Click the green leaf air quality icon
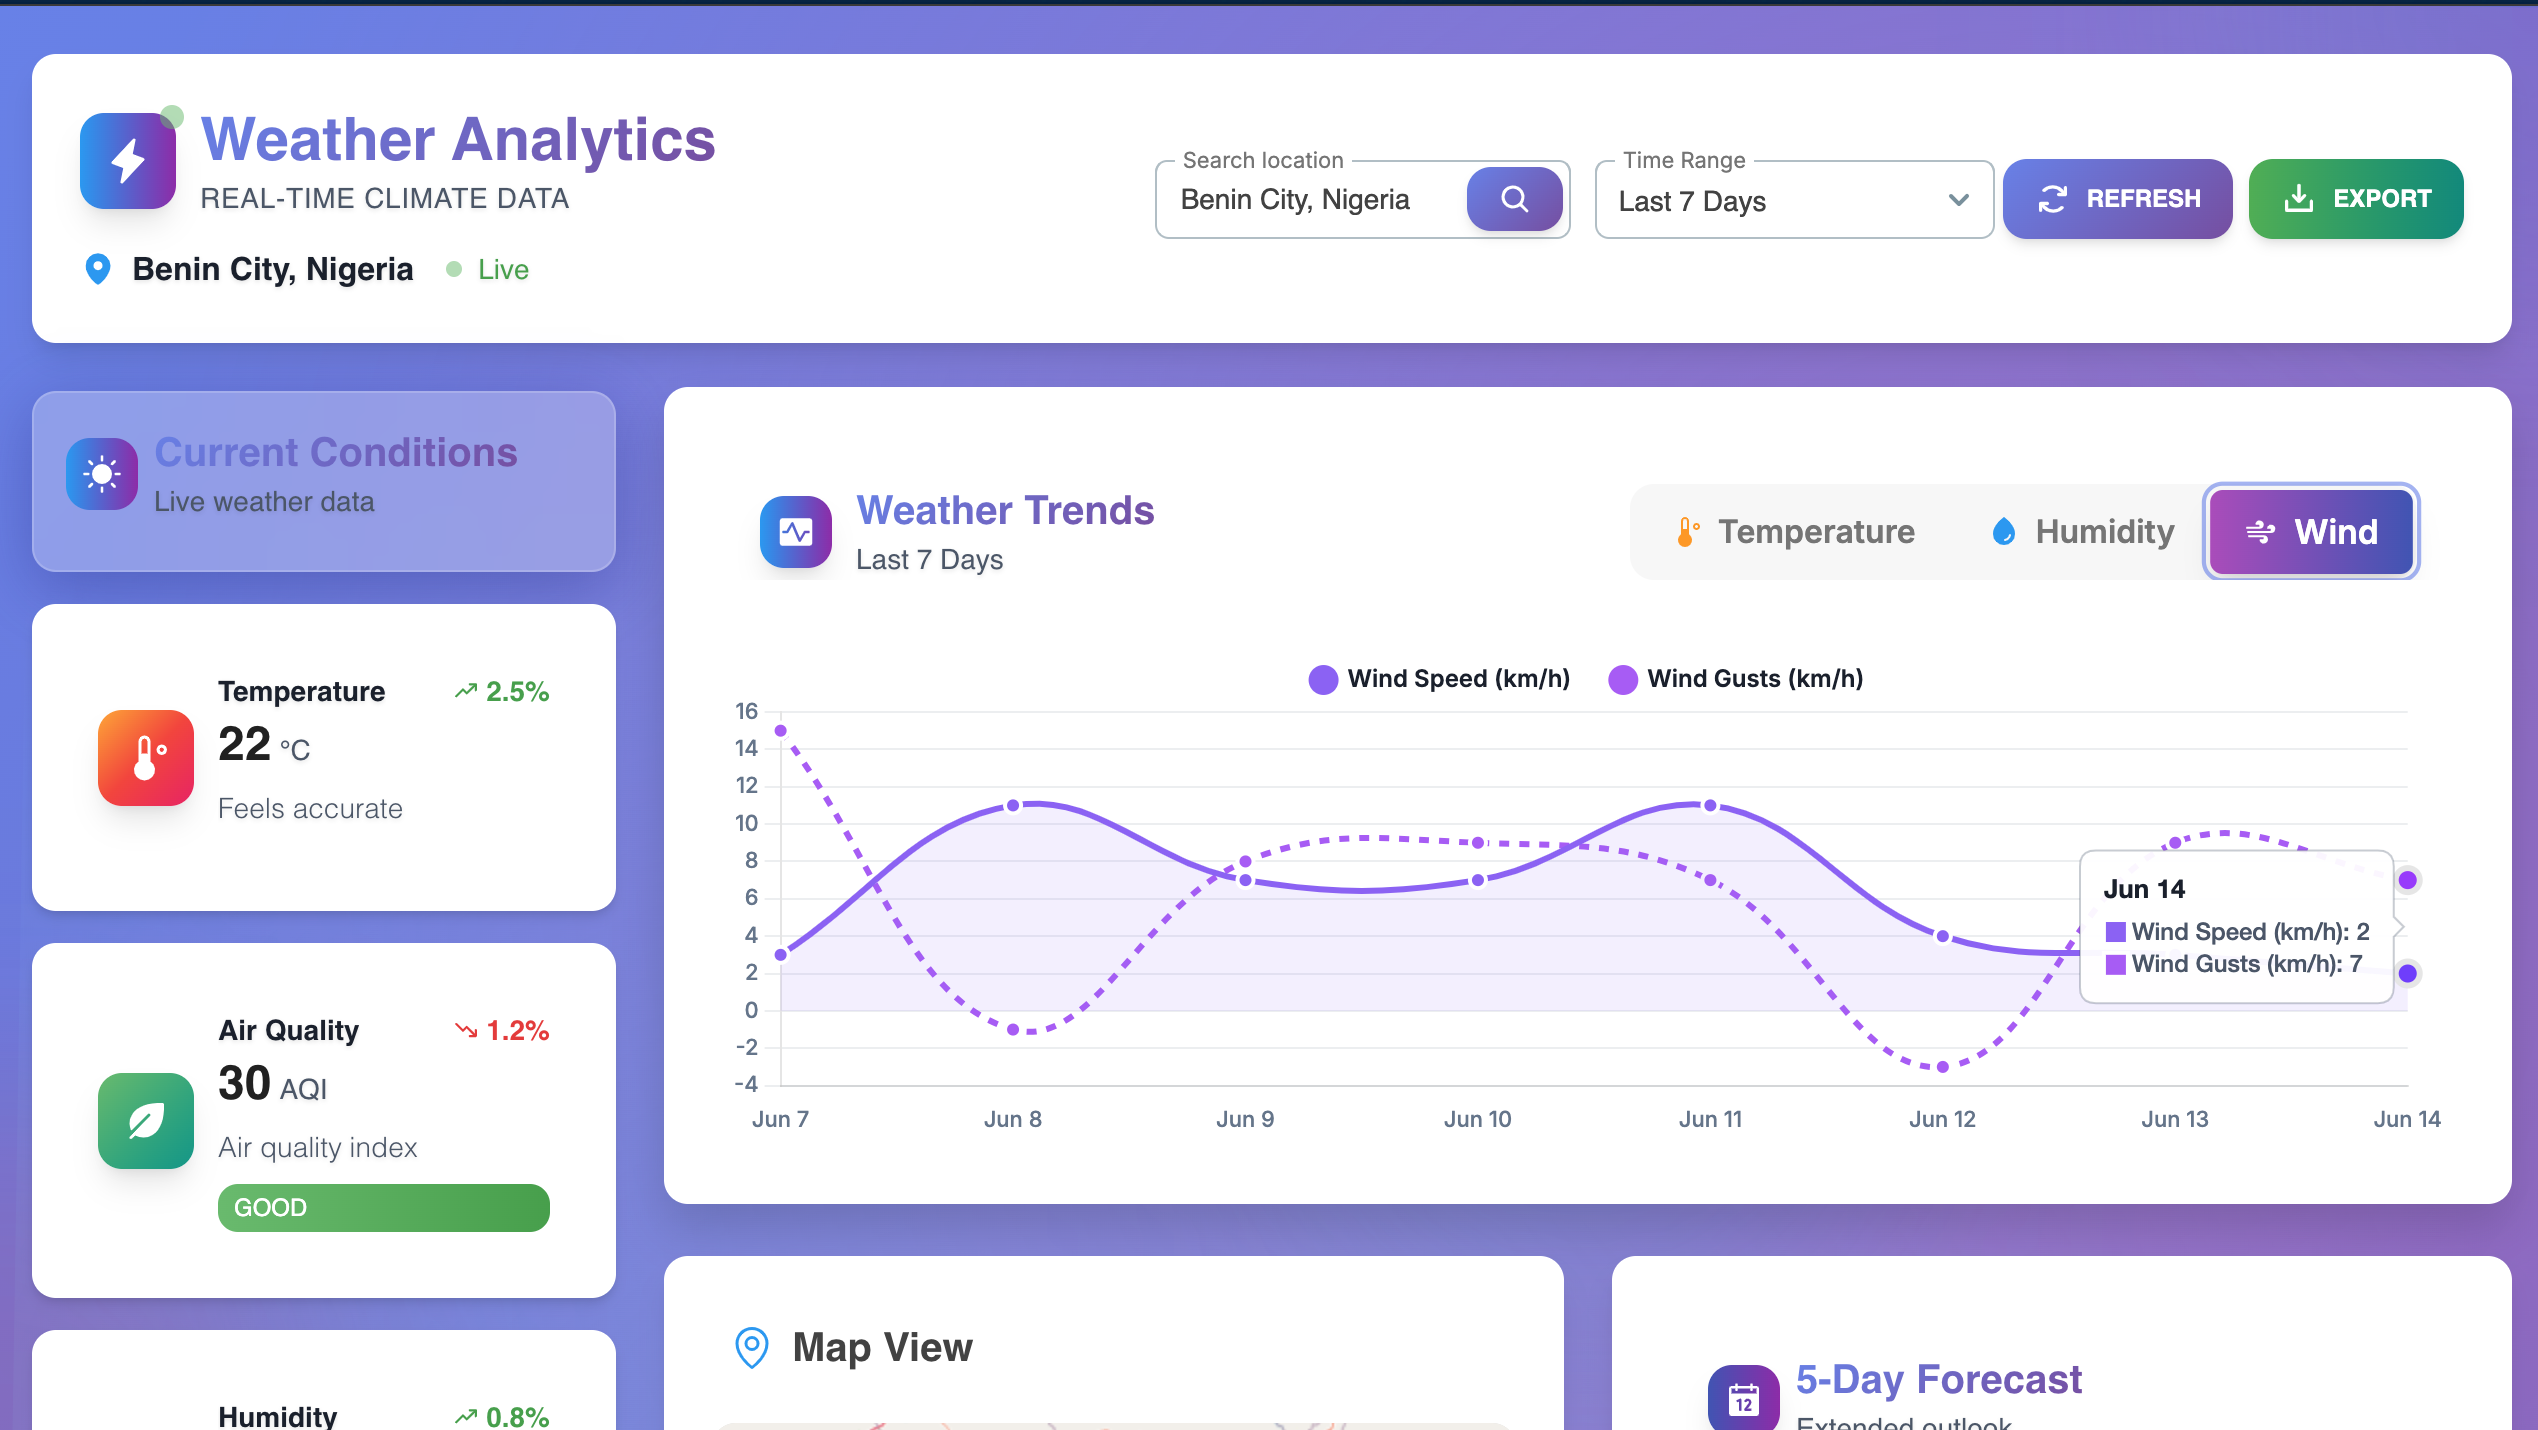 (146, 1120)
